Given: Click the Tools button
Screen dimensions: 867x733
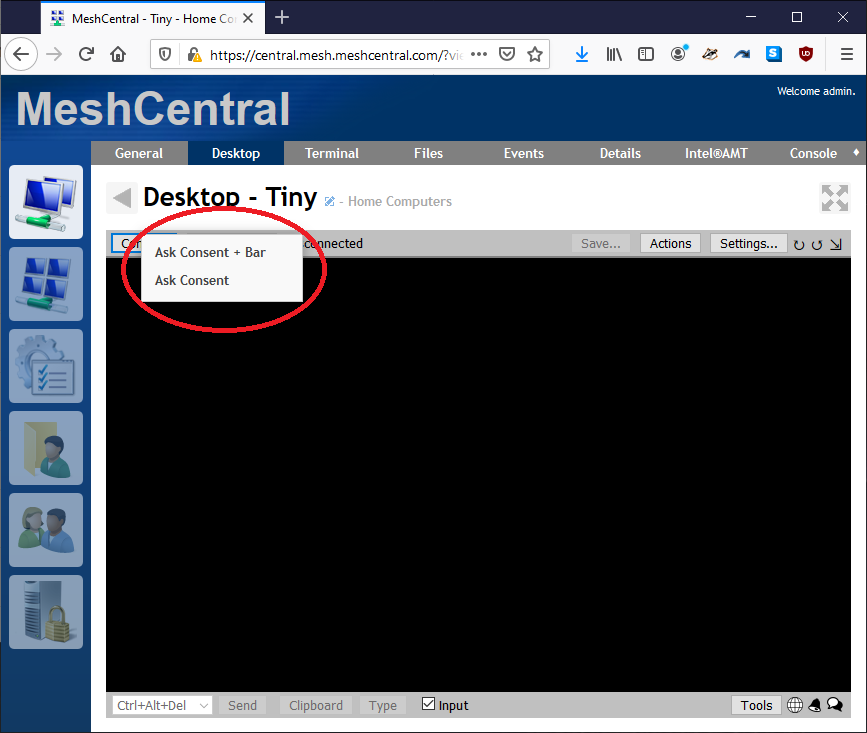Looking at the screenshot, I should click(x=756, y=705).
